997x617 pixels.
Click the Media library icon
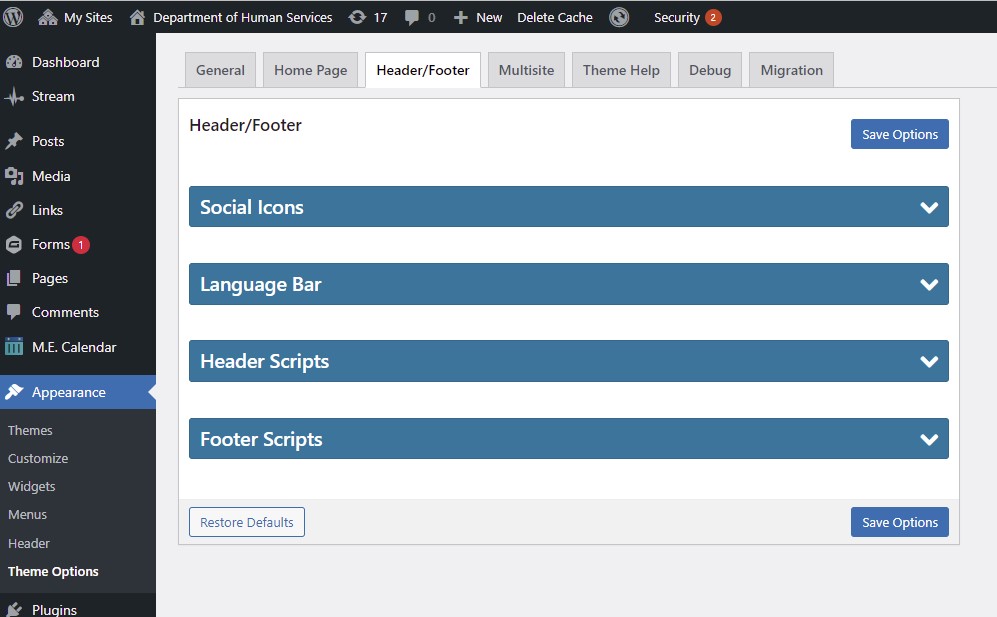point(14,176)
